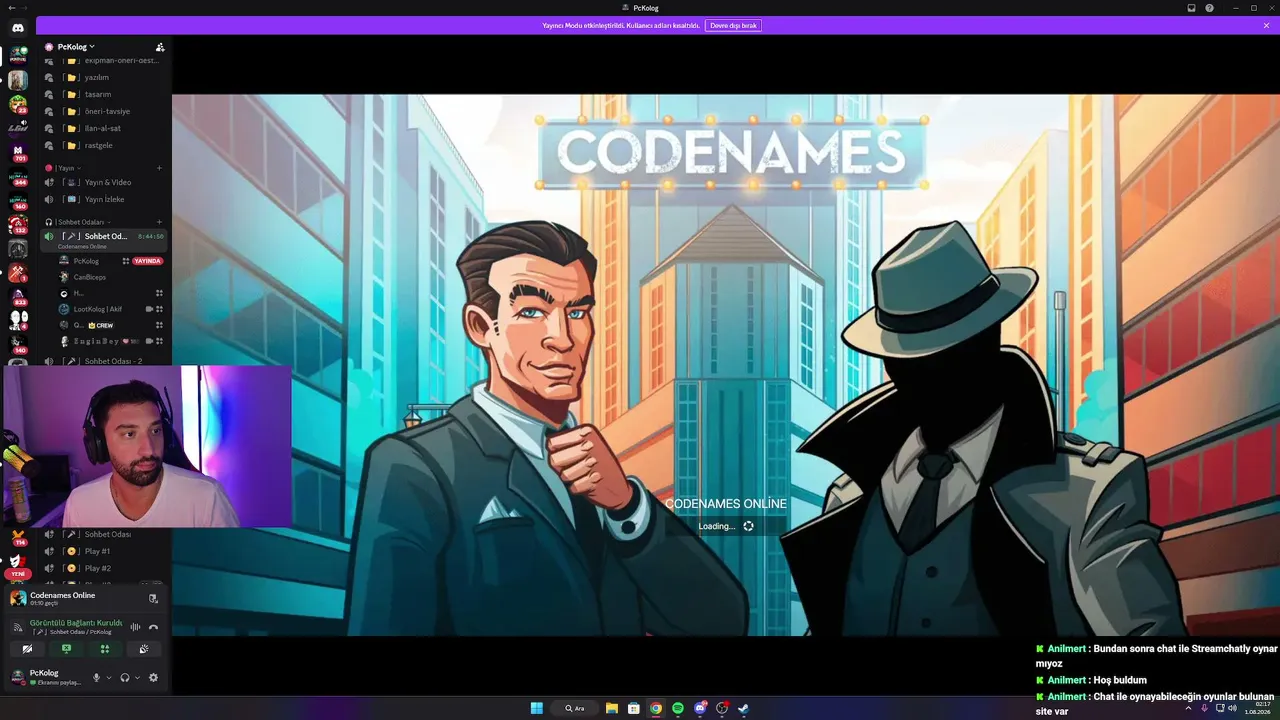The height and width of the screenshot is (720, 1280).
Task: Click the Codenames Online activity title
Action: pos(62,595)
